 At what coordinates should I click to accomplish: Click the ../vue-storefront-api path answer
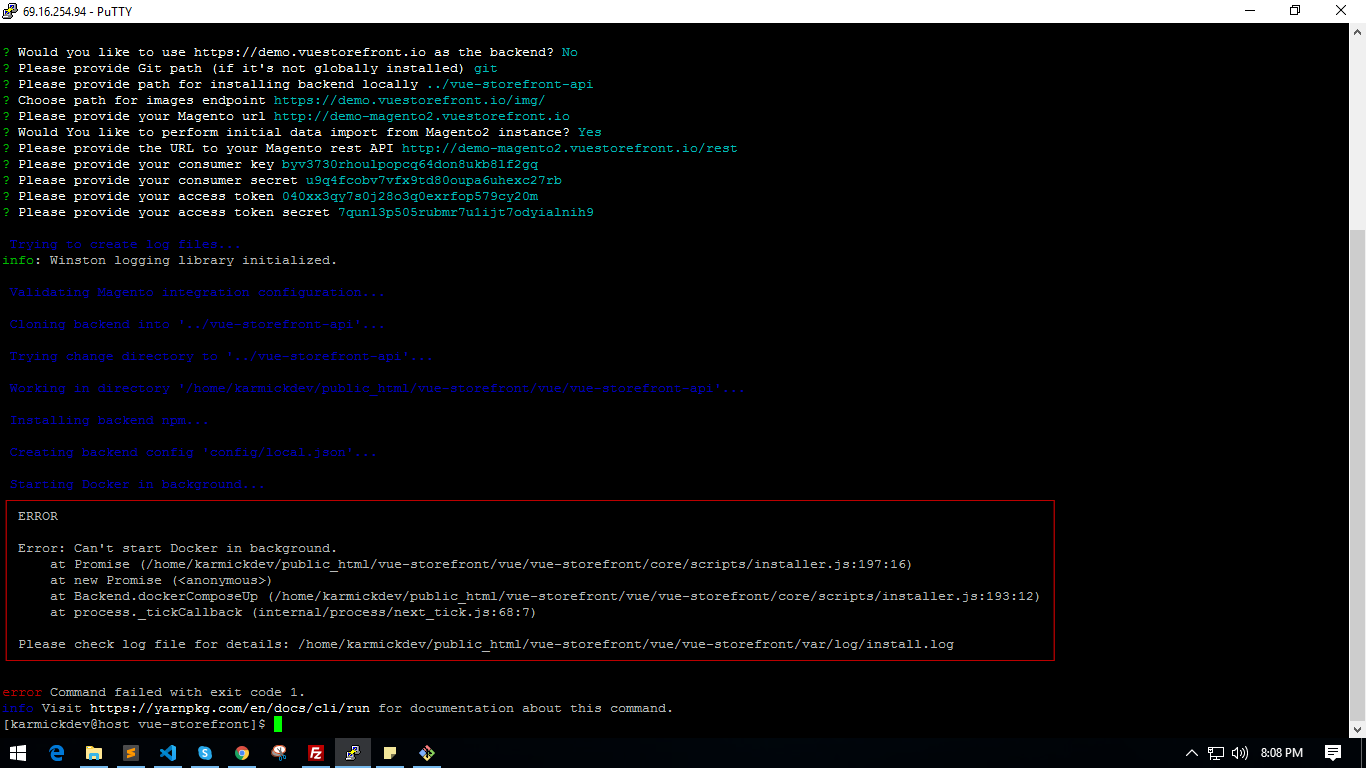pos(510,84)
